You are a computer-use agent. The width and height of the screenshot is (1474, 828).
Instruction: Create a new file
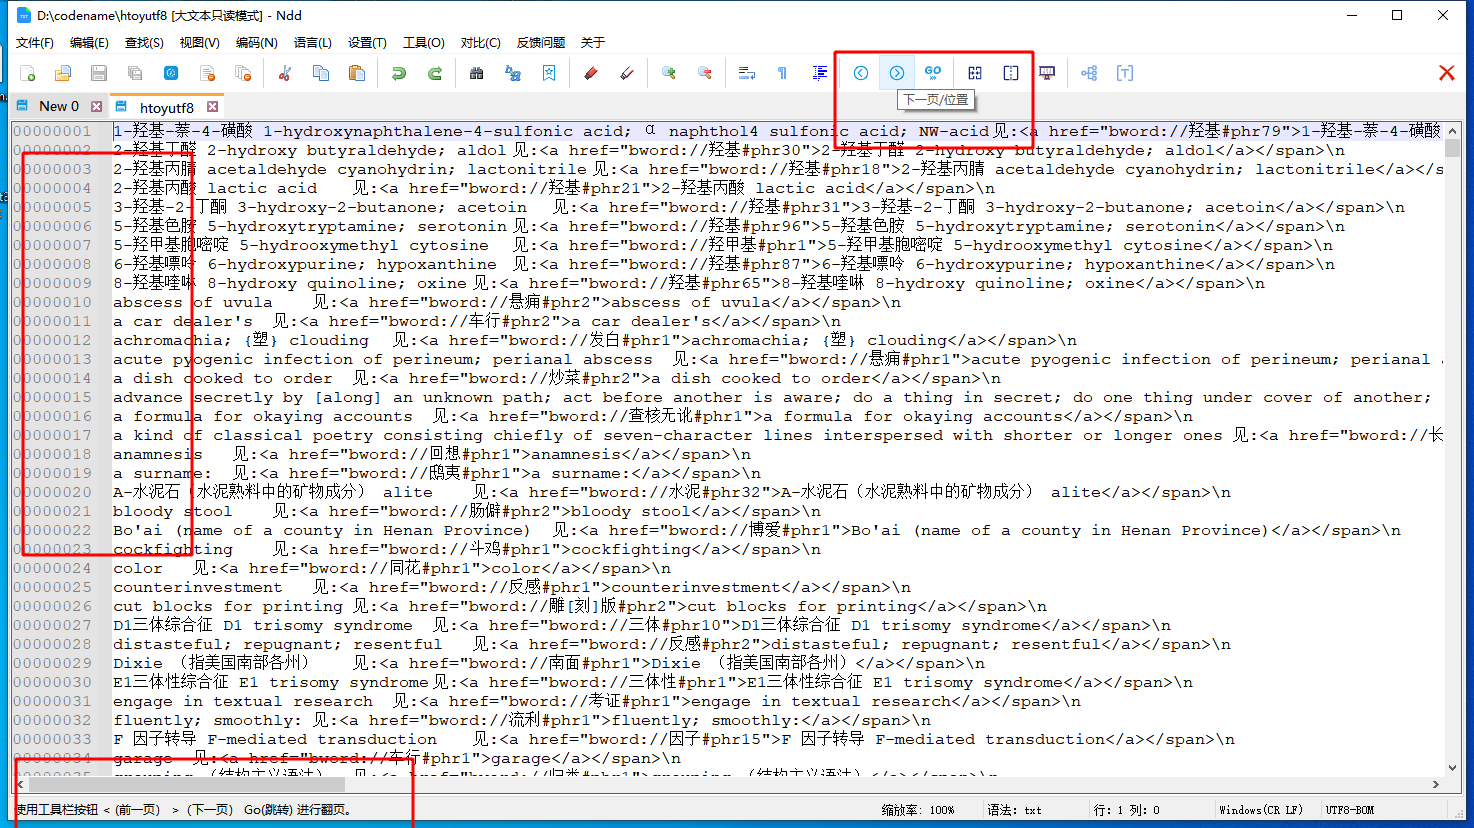click(27, 72)
